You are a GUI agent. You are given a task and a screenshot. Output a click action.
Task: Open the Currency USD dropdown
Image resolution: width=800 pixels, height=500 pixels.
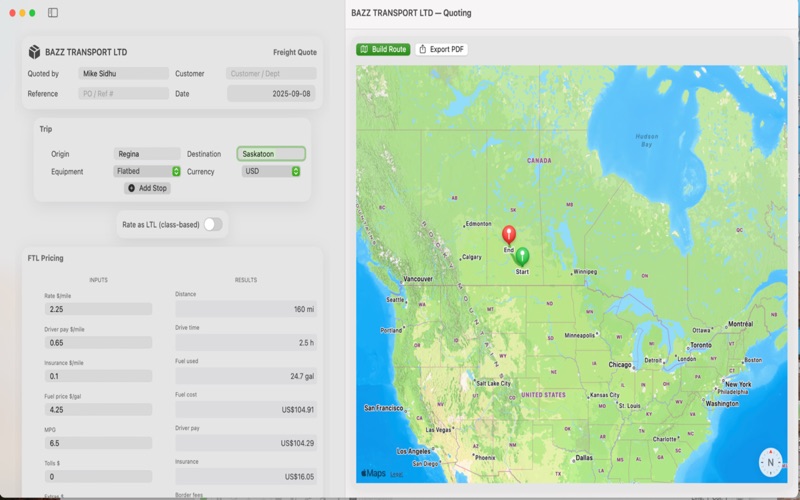[271, 171]
